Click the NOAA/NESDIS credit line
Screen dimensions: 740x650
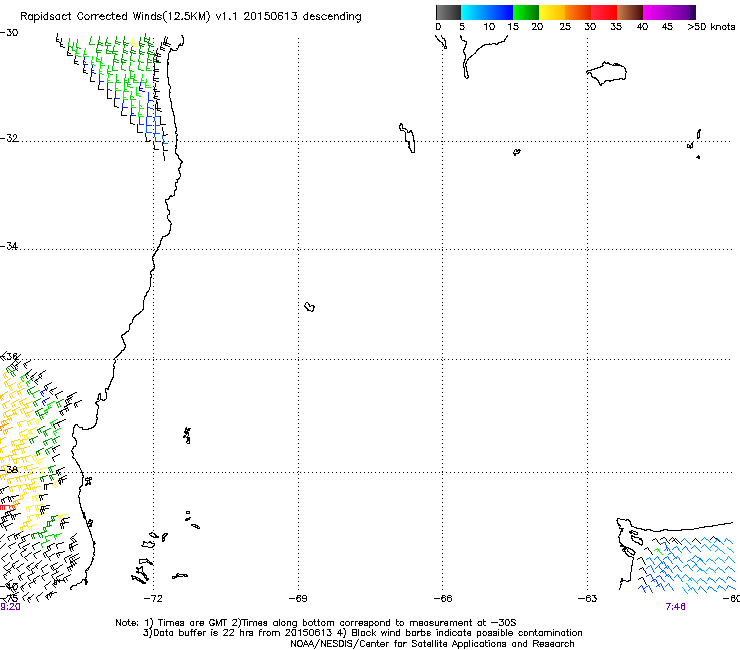click(432, 644)
